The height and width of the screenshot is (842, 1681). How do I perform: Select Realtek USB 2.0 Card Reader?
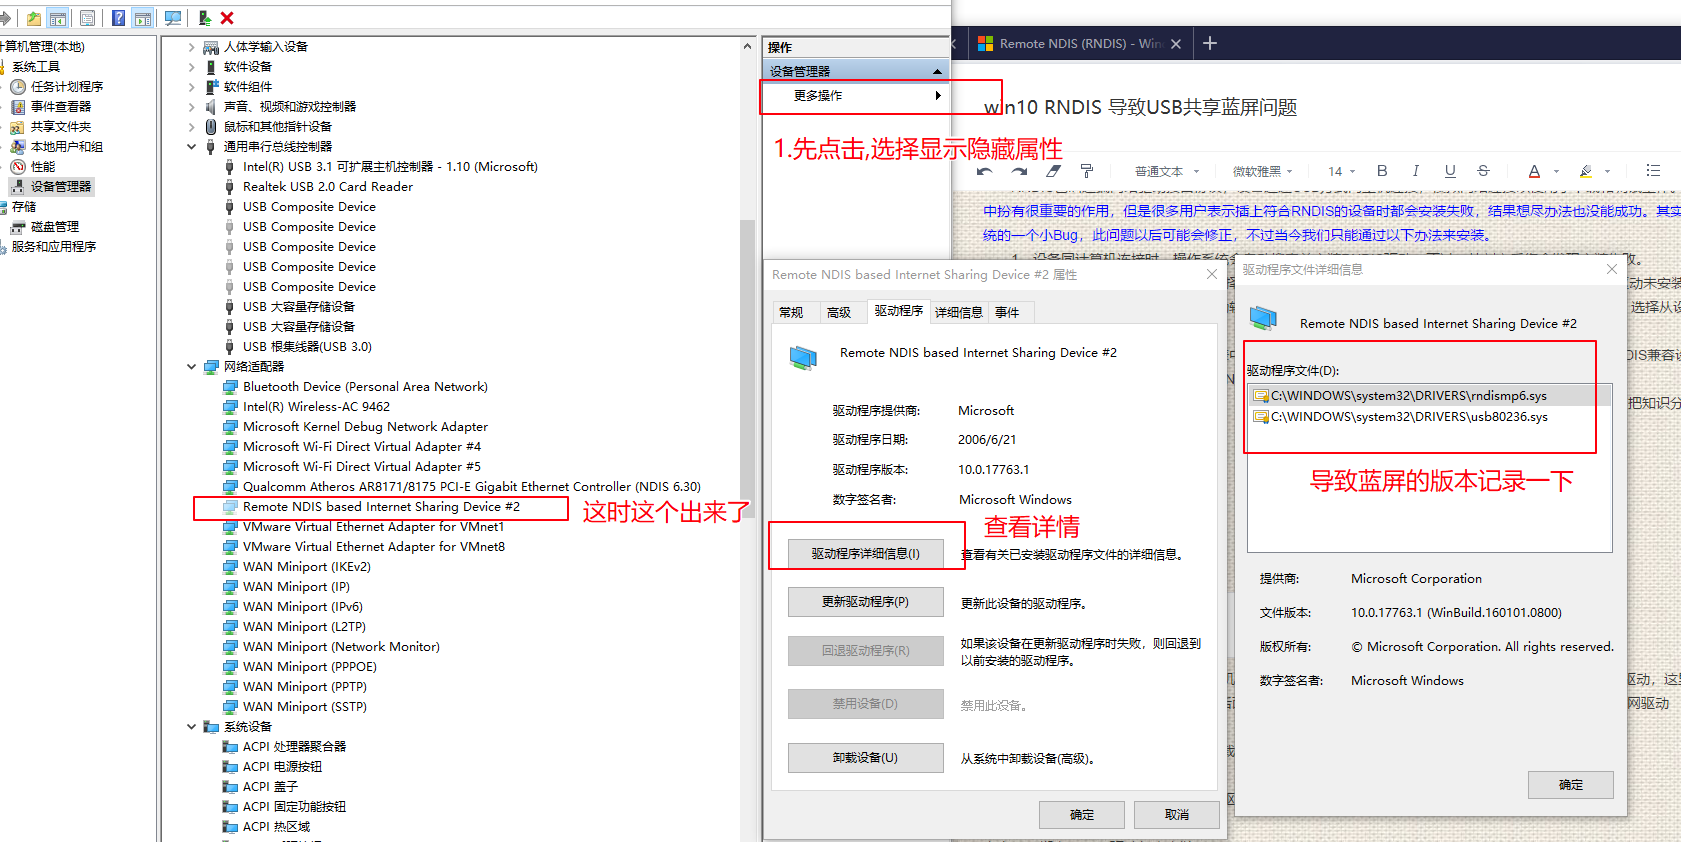tap(327, 187)
